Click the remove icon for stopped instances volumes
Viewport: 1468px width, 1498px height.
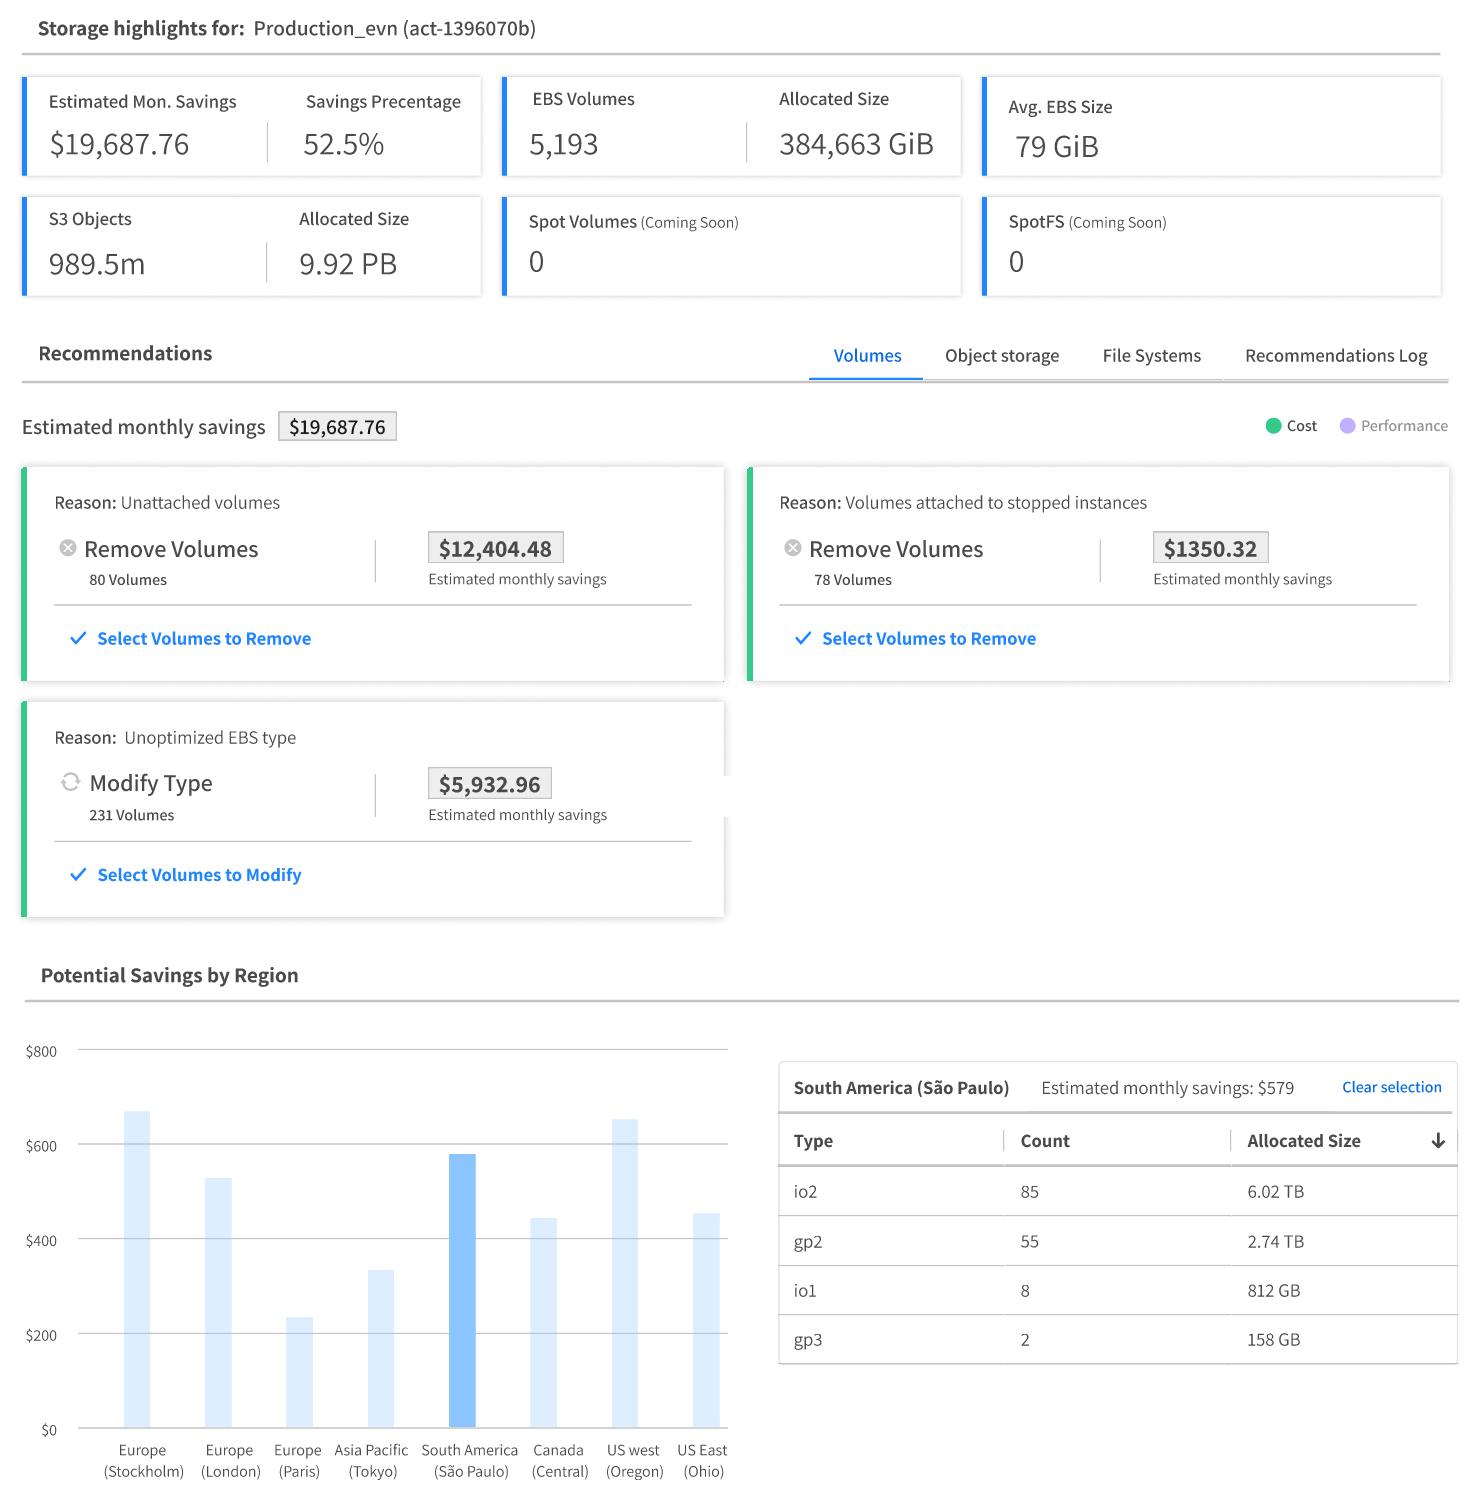pos(793,548)
